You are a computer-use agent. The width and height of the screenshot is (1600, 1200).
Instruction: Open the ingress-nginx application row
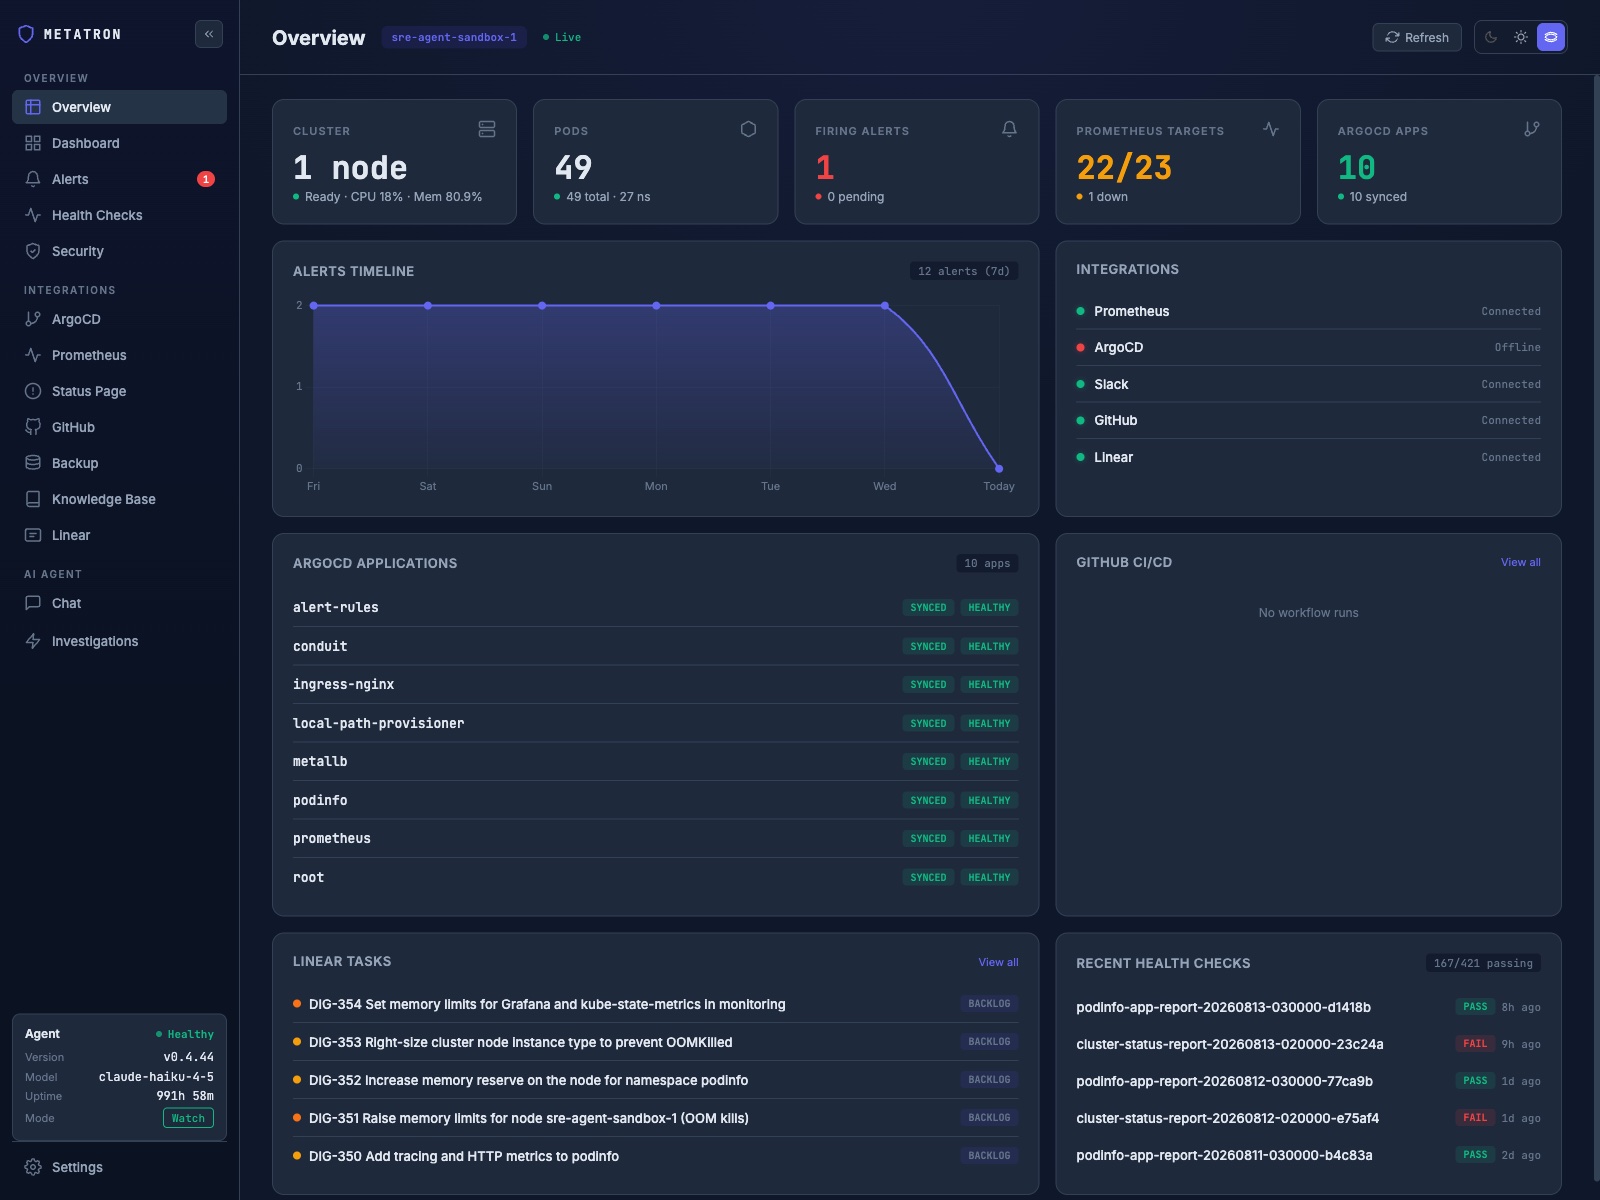[656, 684]
